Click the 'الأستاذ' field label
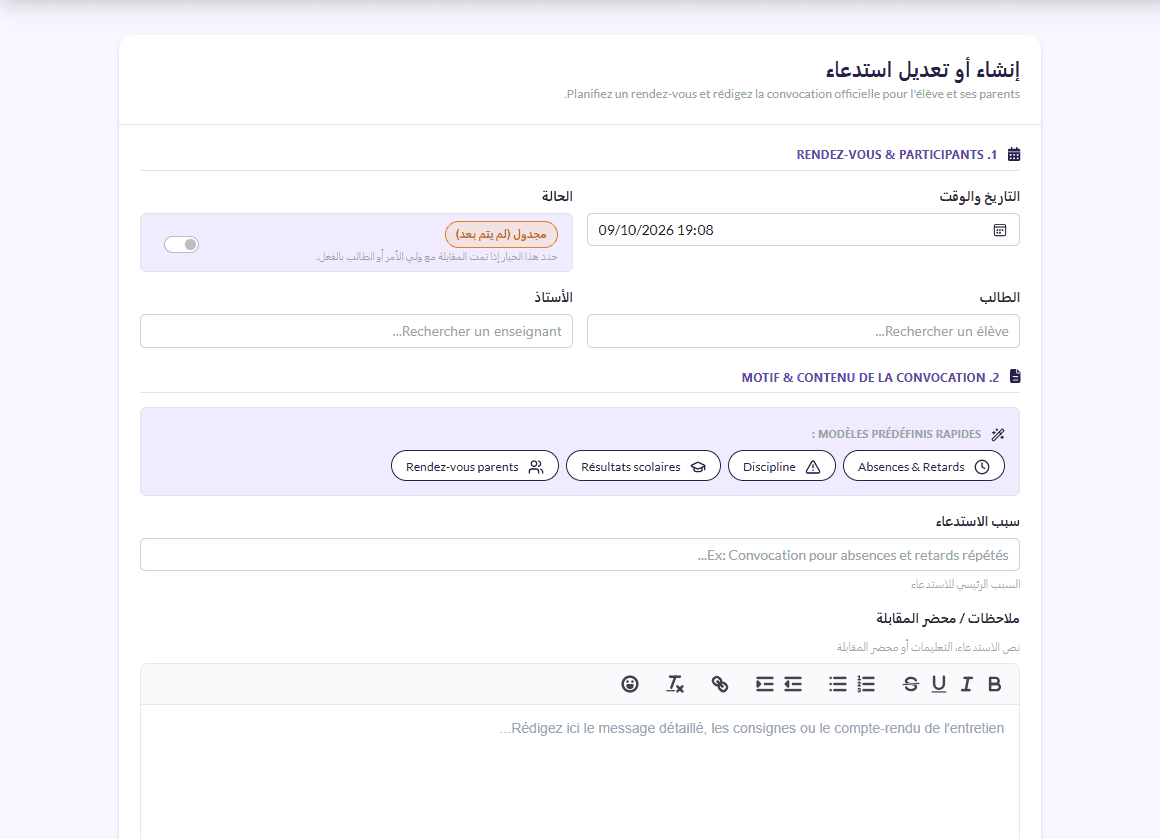The width and height of the screenshot is (1160, 839). (x=553, y=297)
